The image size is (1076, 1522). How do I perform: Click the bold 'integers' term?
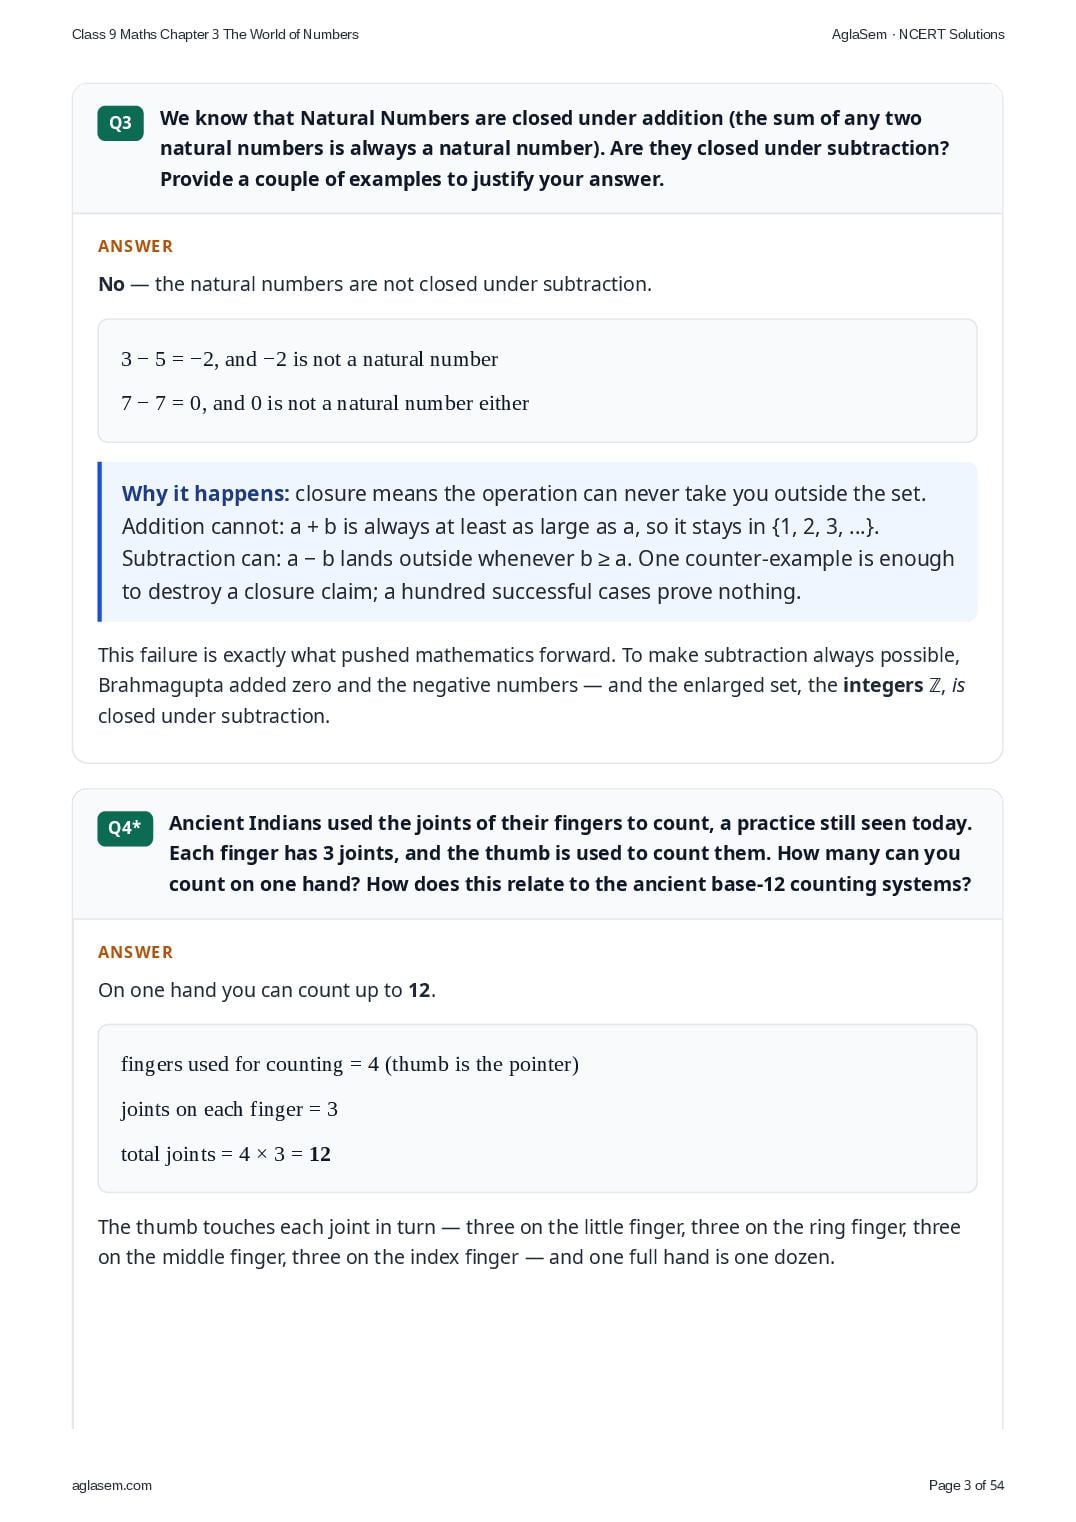(x=883, y=685)
